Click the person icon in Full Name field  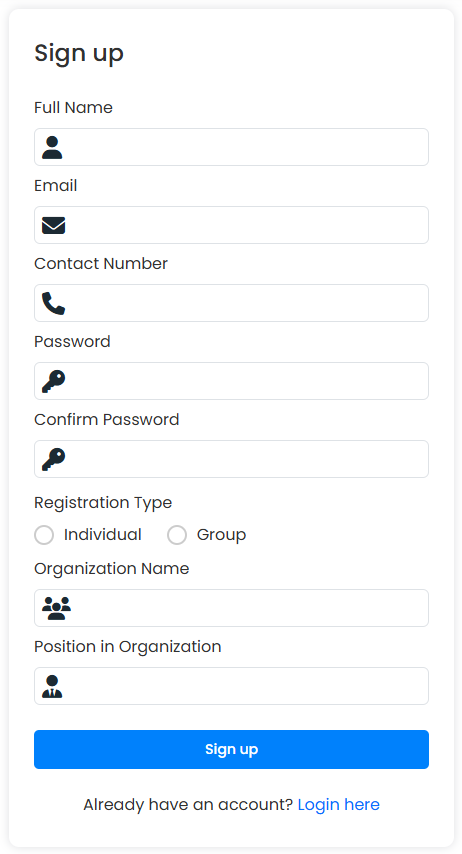(52, 148)
